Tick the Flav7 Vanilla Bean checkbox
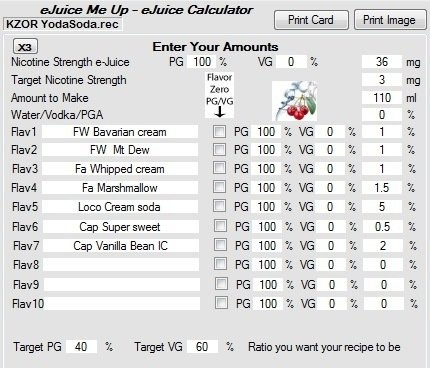Viewport: 430px width, 368px height. (x=220, y=245)
